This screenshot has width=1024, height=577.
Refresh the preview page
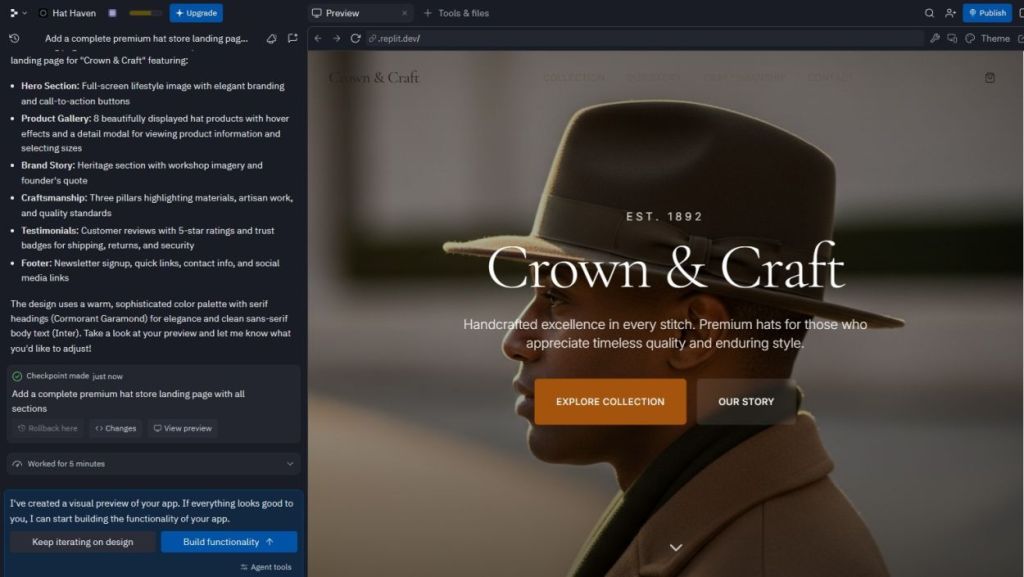coord(355,37)
